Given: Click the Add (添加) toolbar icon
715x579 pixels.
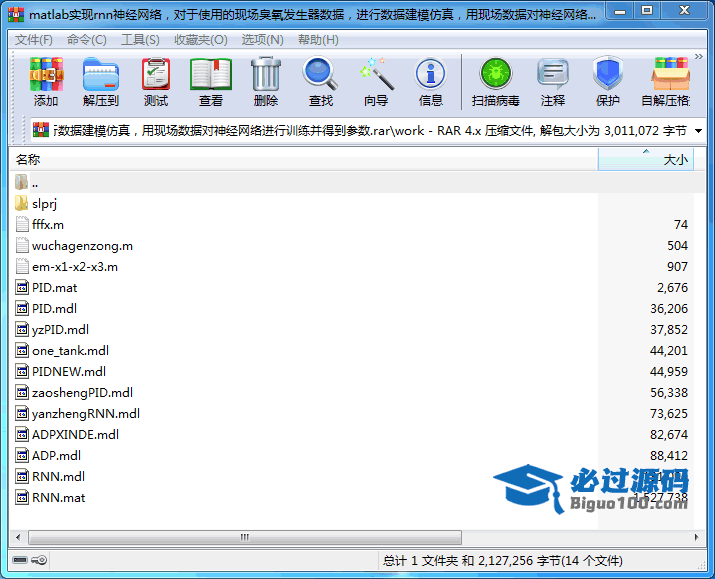Looking at the screenshot, I should (46, 82).
